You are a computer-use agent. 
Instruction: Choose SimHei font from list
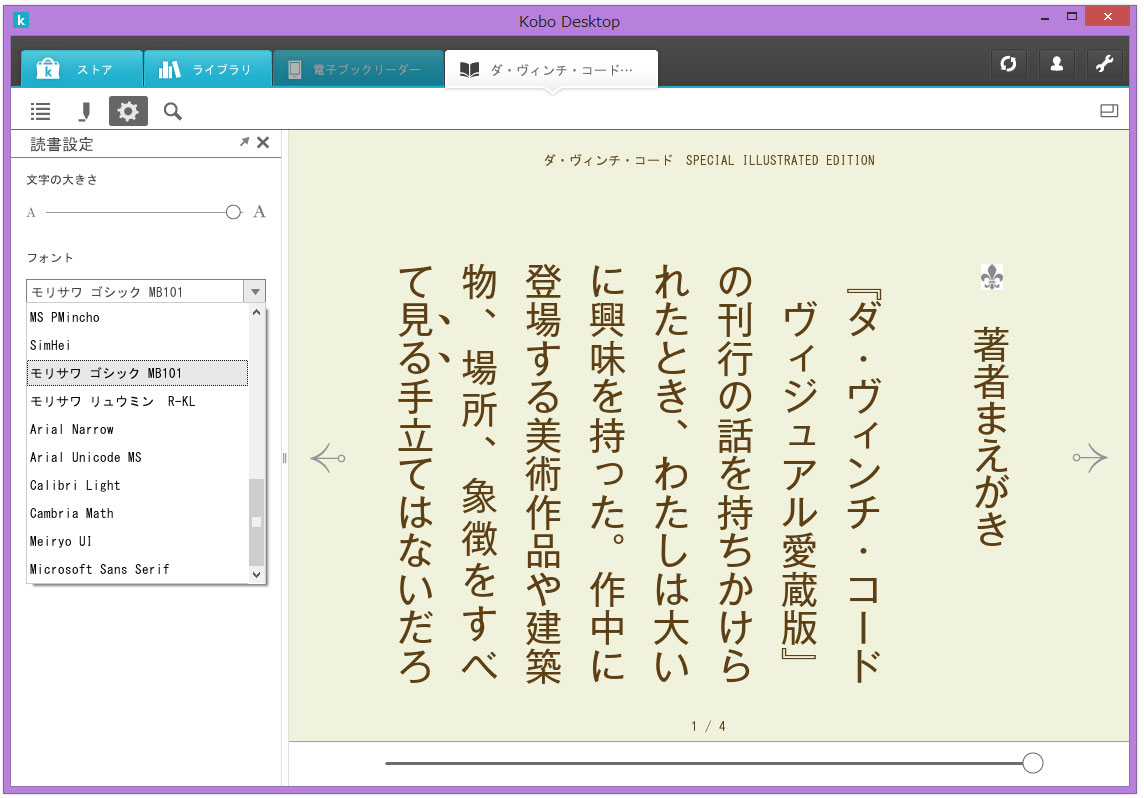coord(137,345)
